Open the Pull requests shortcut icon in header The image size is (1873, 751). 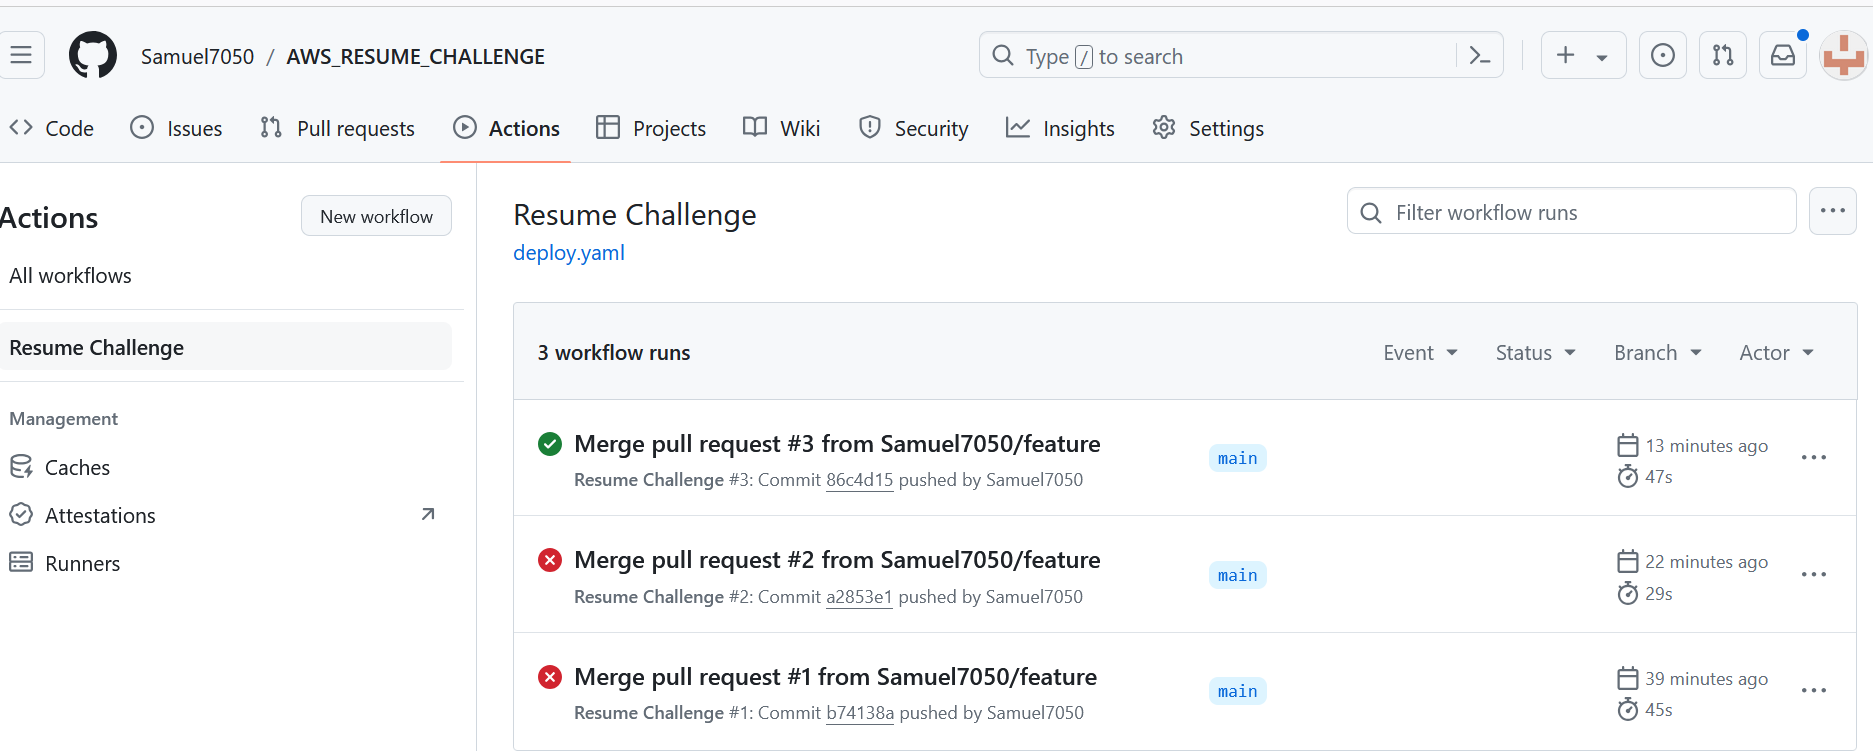click(x=1722, y=56)
